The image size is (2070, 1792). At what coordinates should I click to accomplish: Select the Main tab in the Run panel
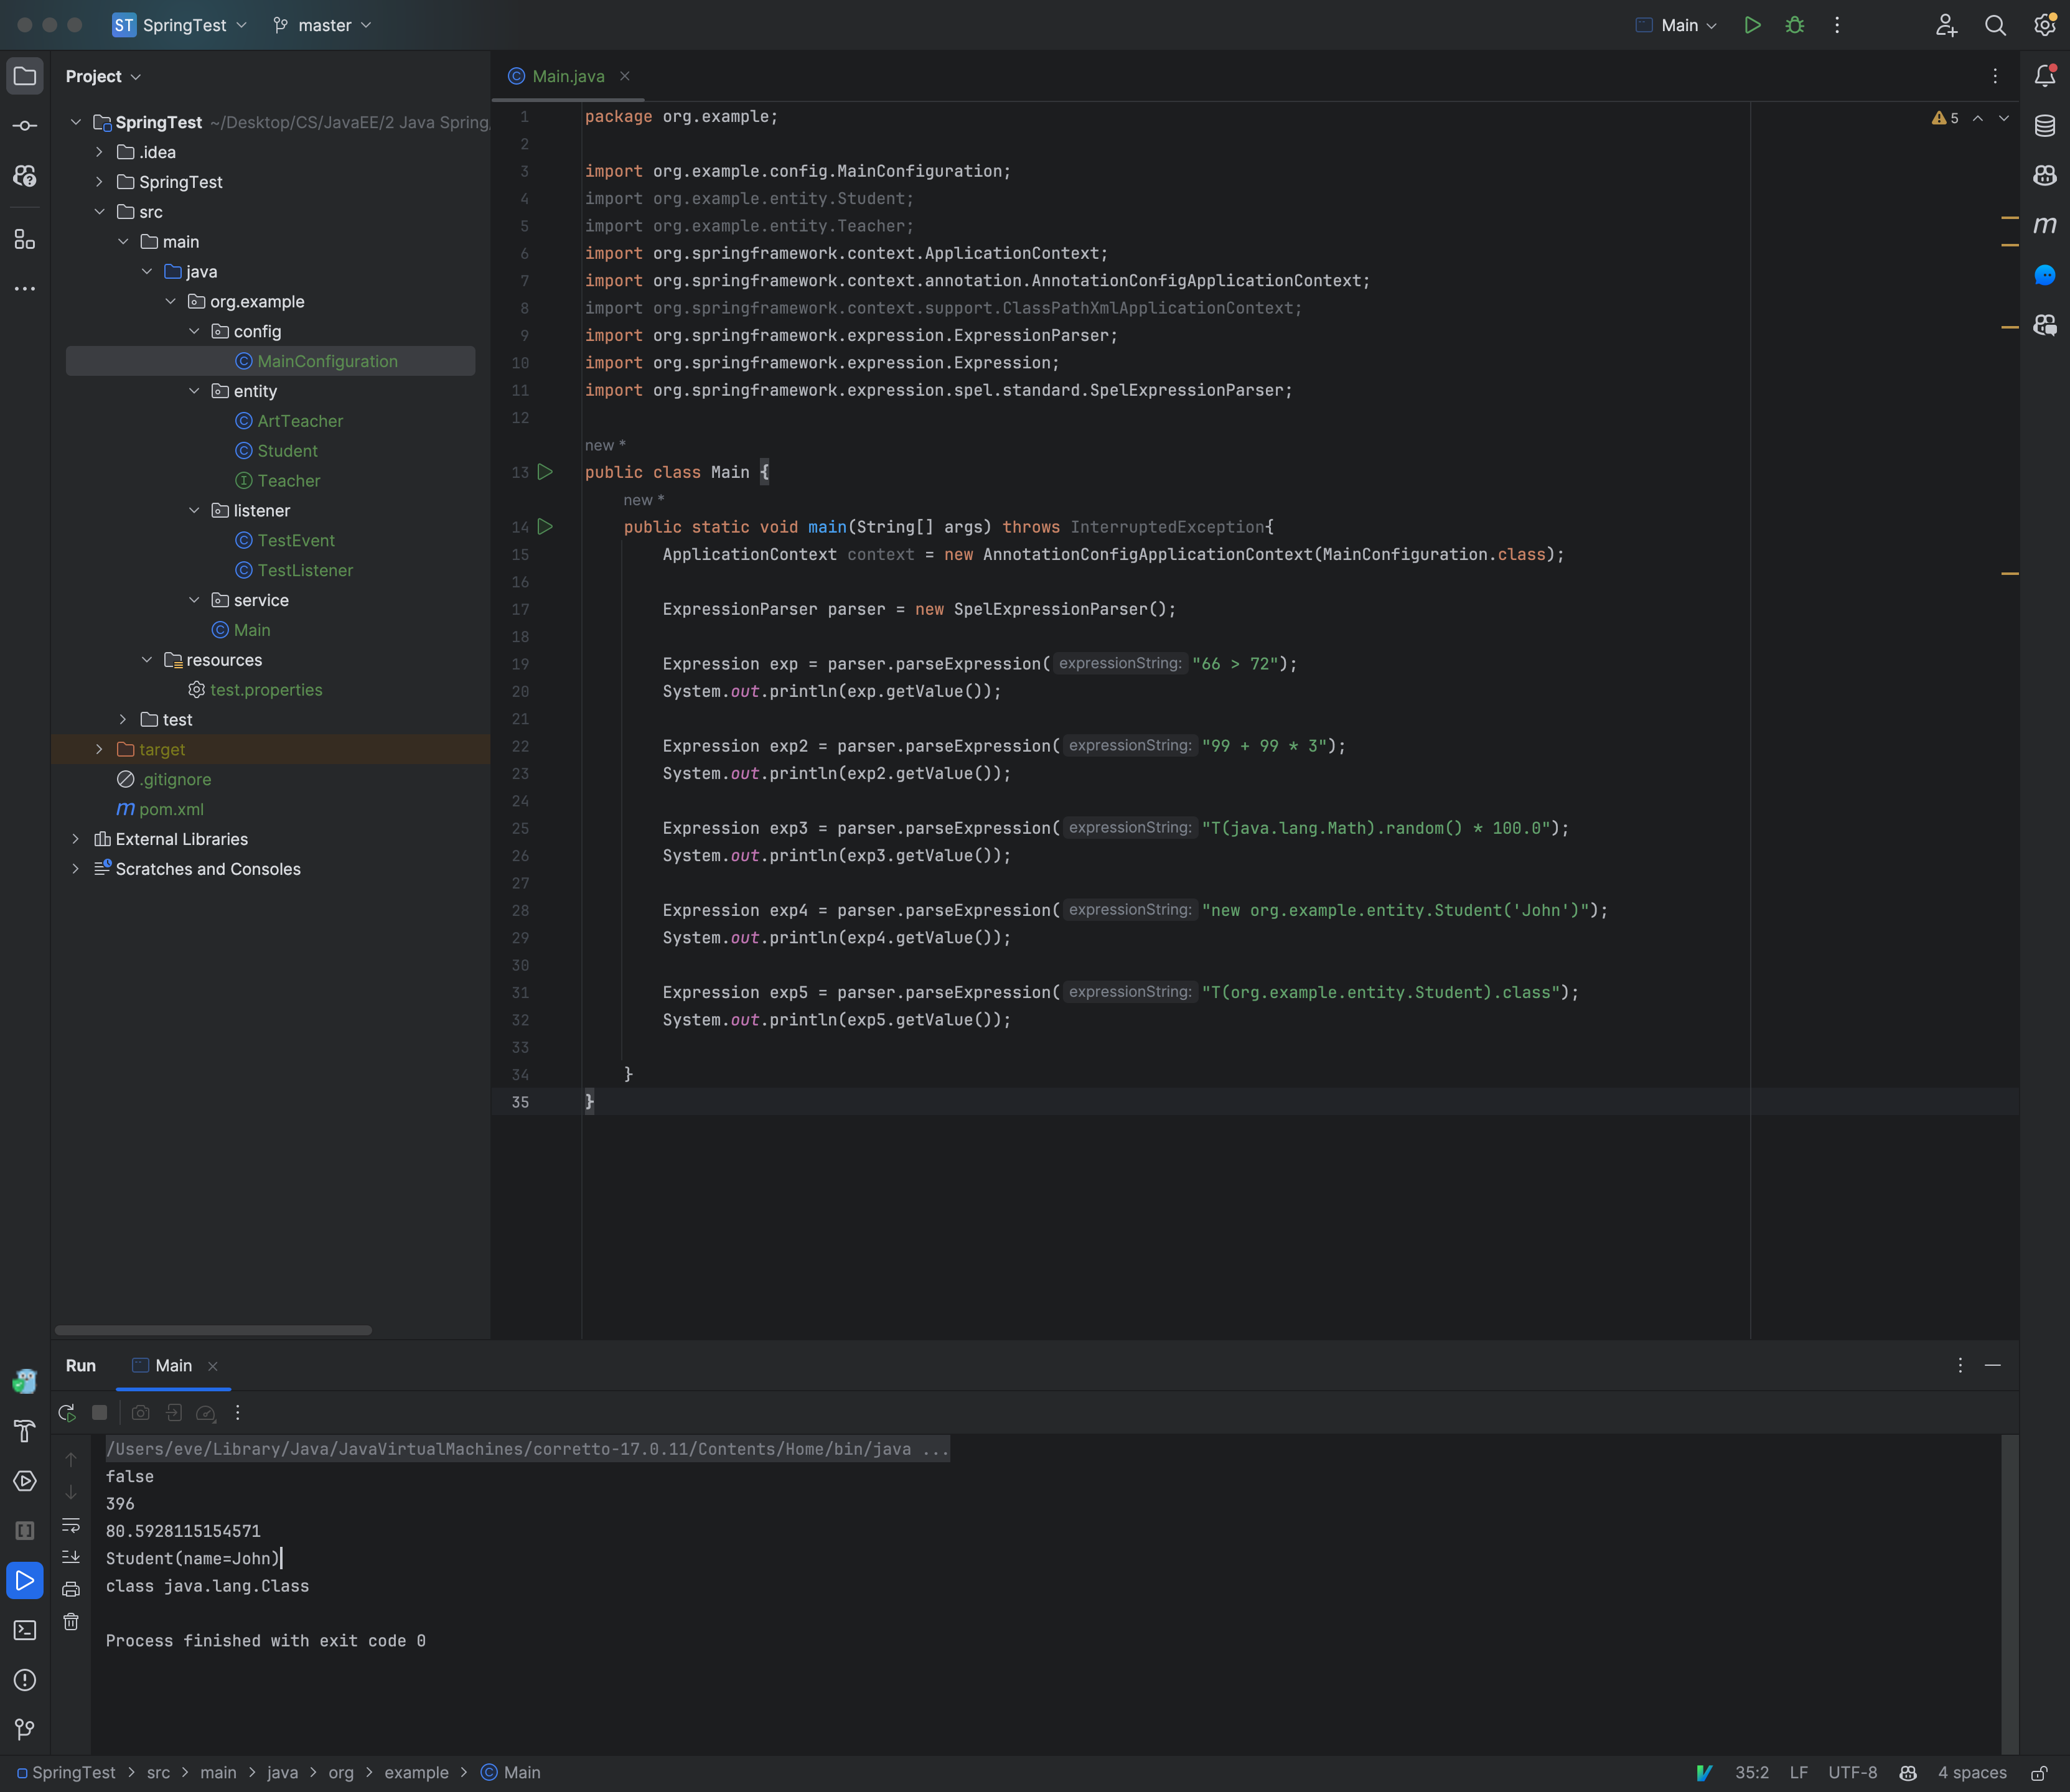pos(173,1365)
